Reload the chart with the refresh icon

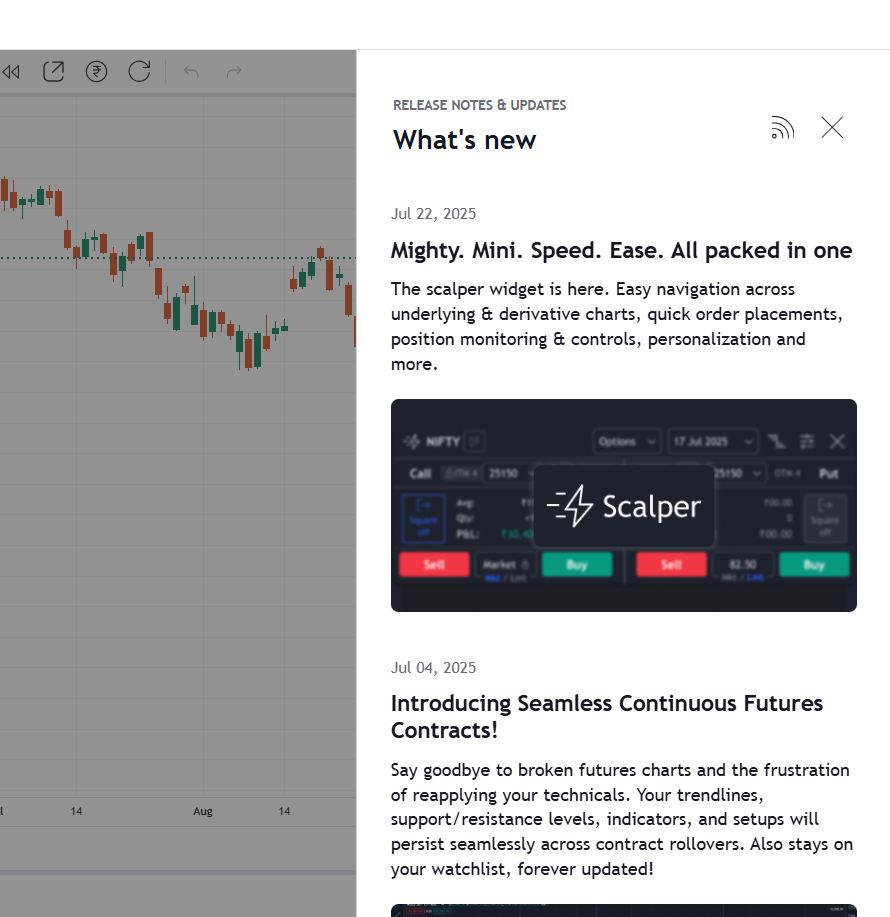pos(139,72)
